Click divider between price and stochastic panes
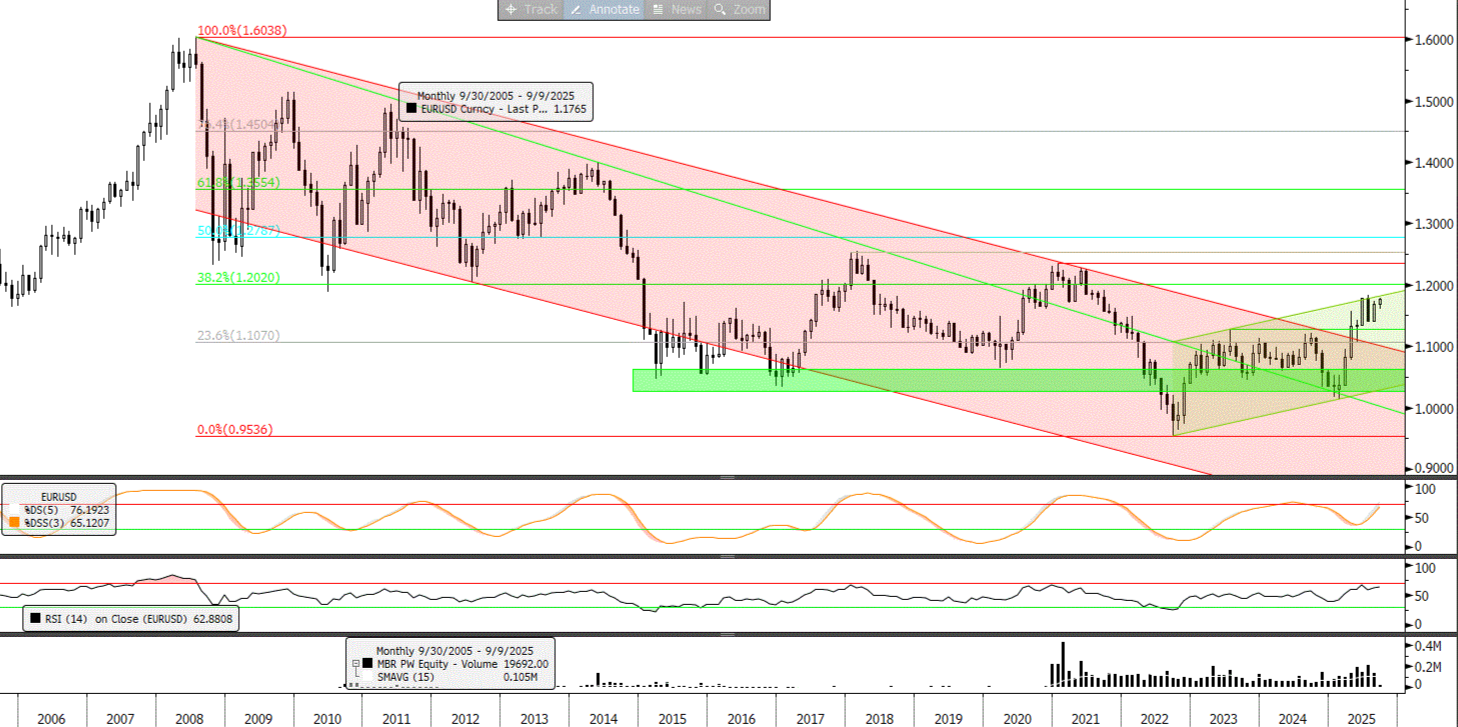1458x727 pixels. tap(728, 478)
